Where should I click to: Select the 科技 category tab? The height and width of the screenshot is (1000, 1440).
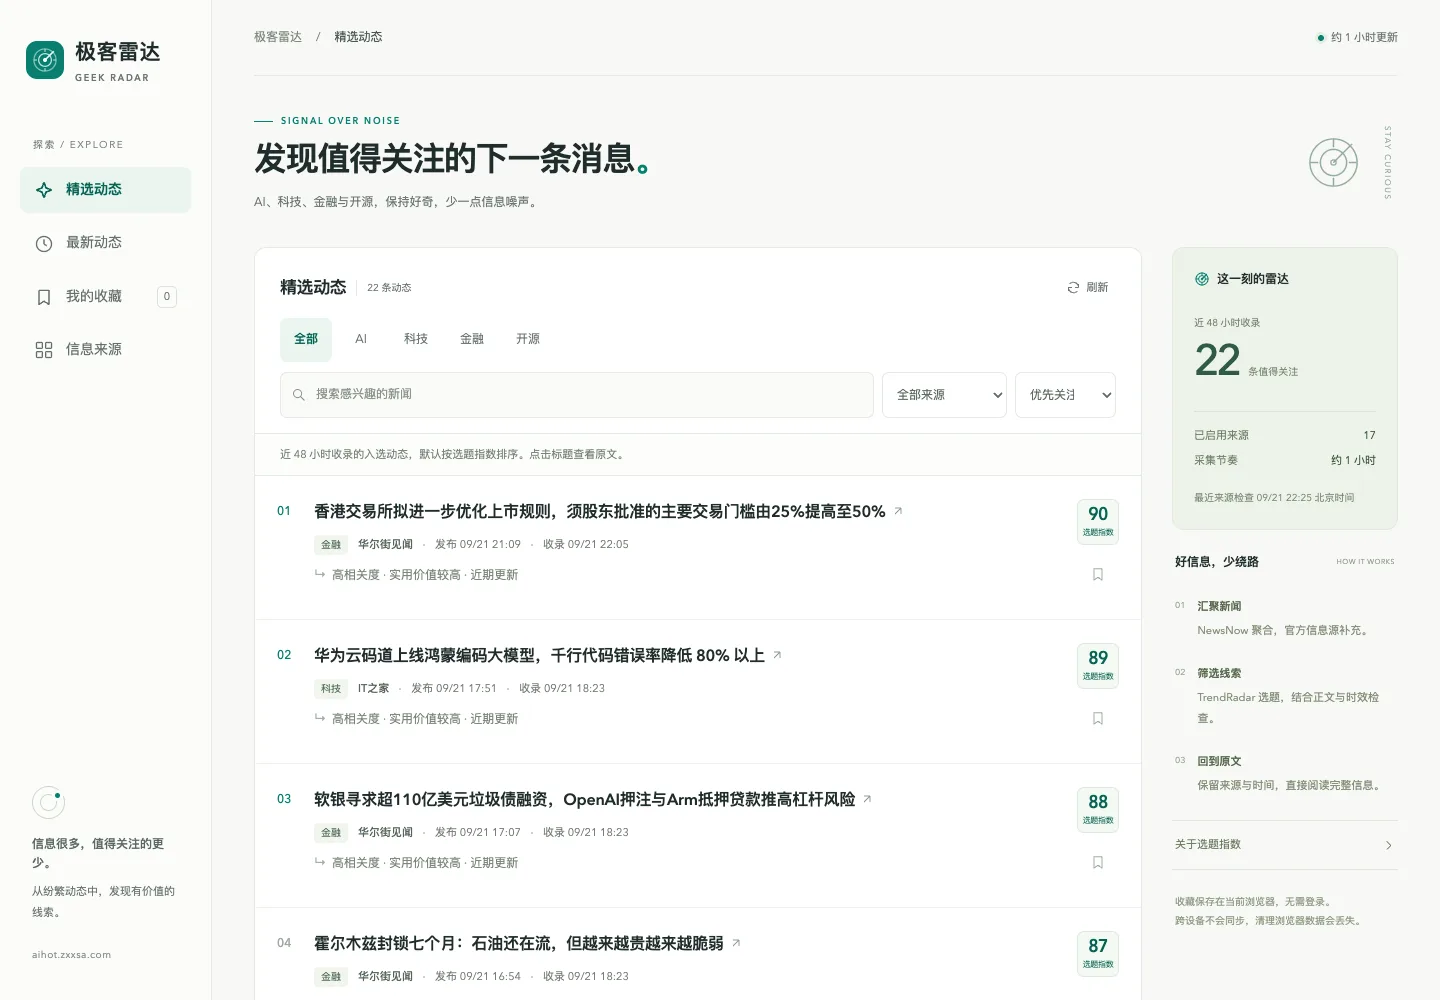pyautogui.click(x=416, y=339)
